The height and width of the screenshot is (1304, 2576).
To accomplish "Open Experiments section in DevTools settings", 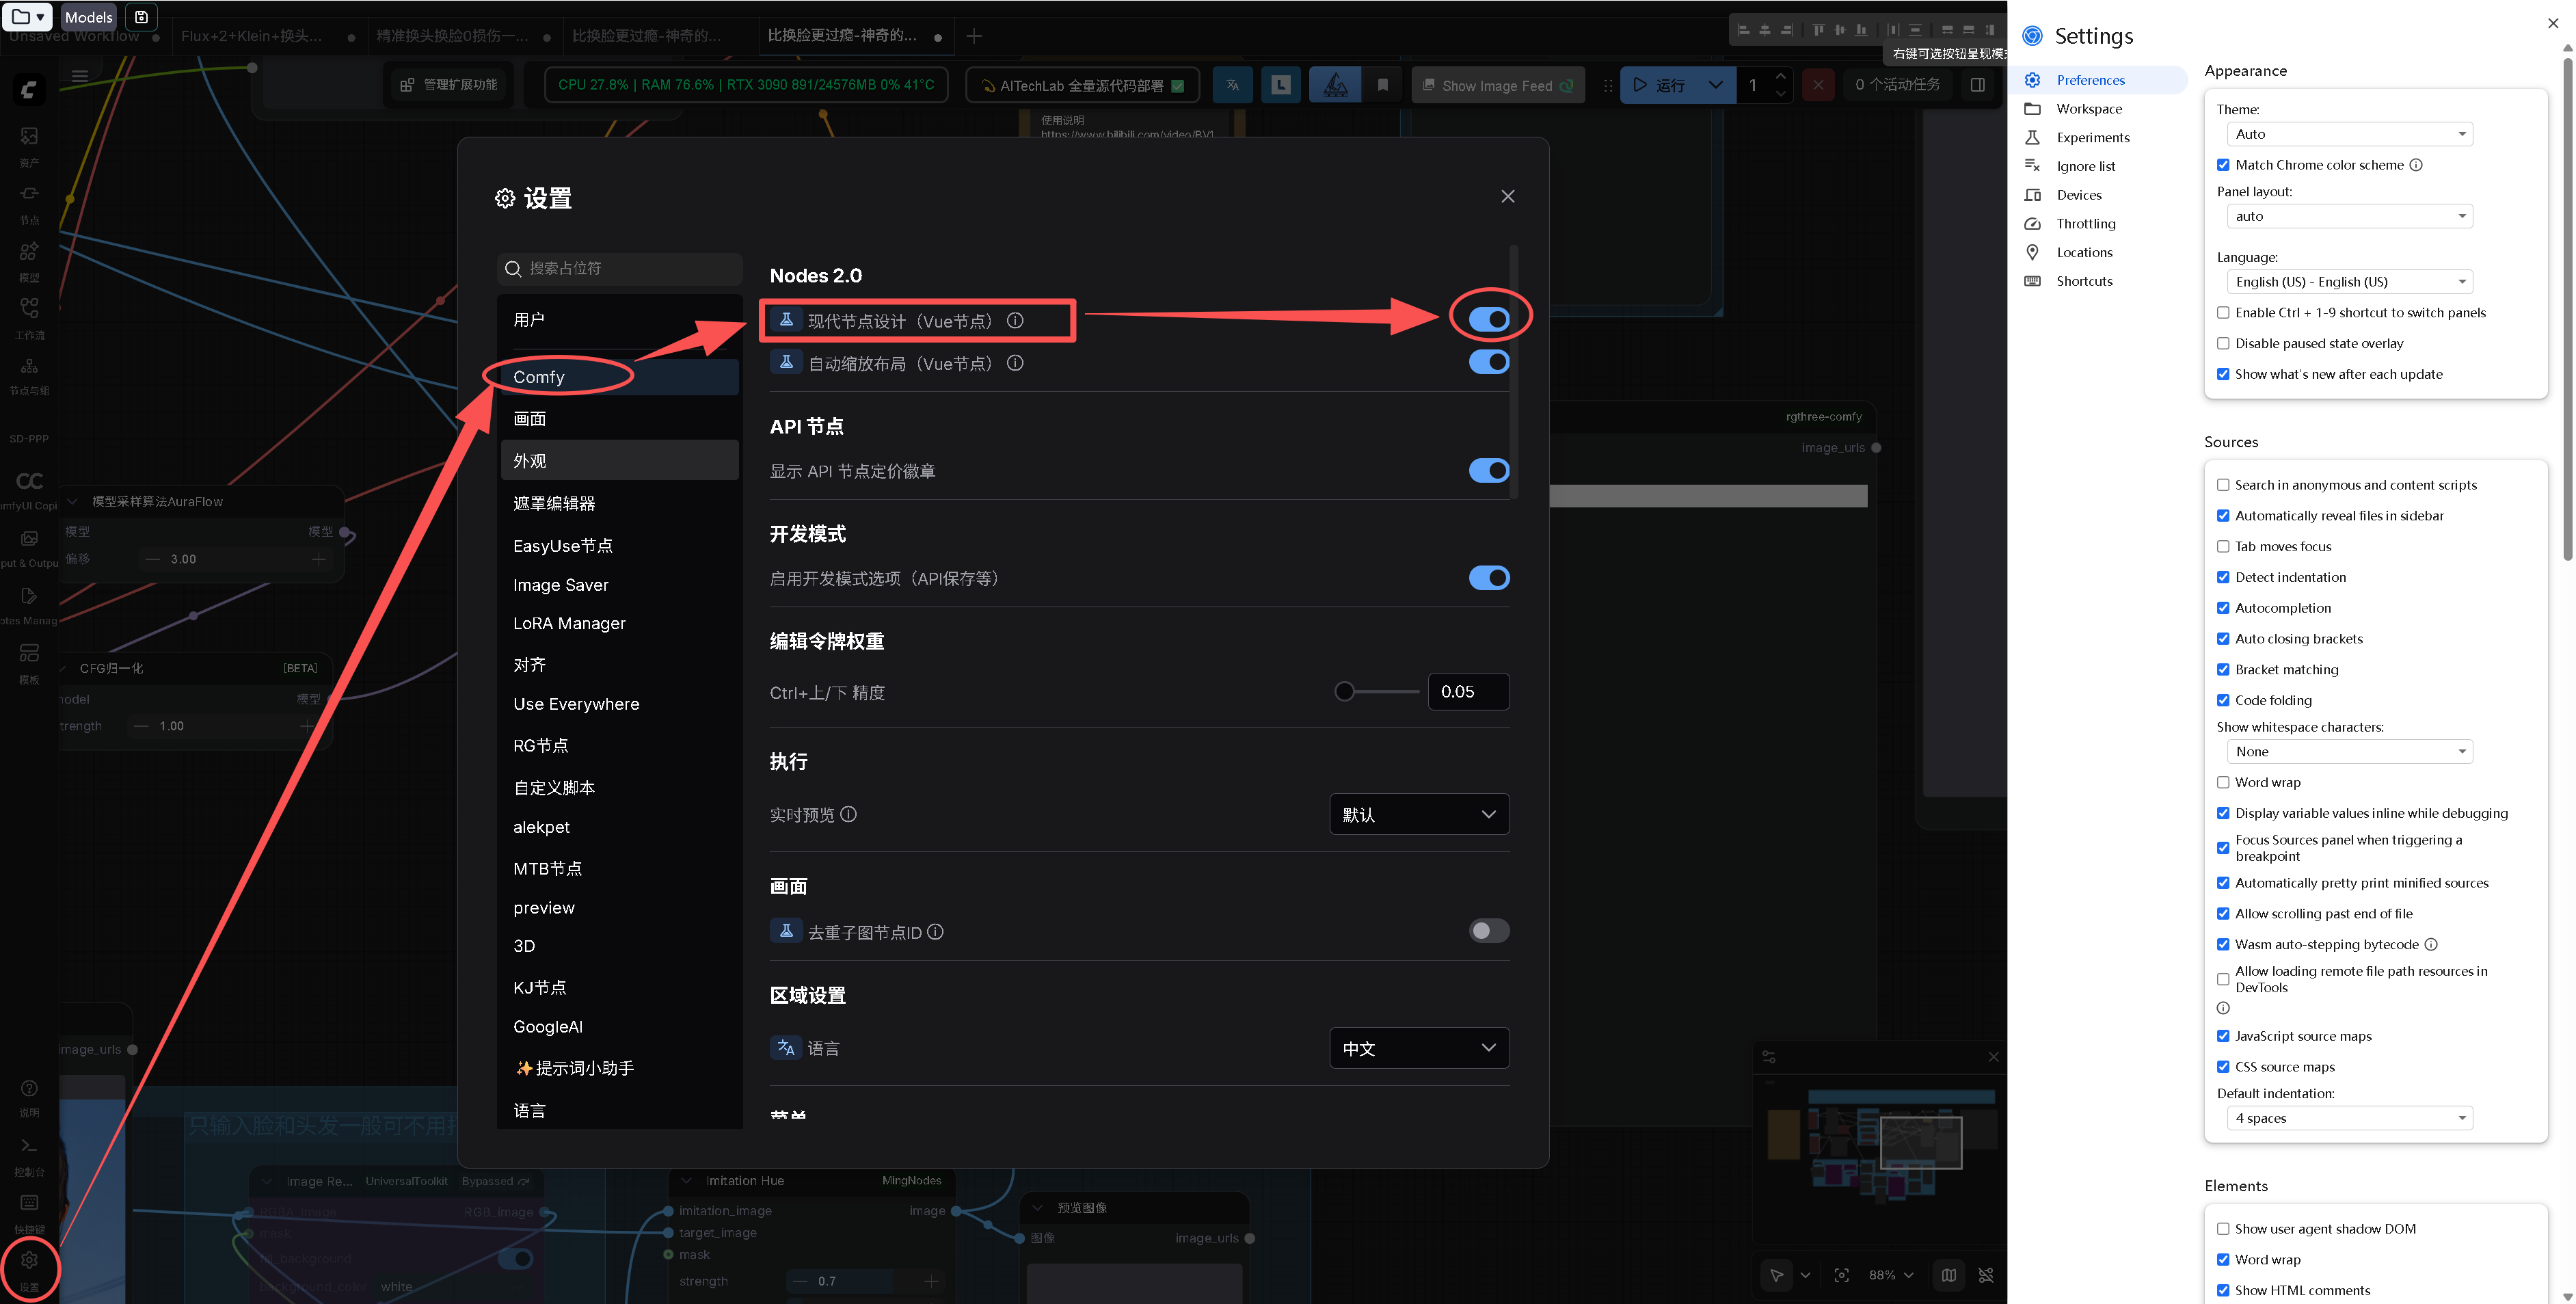I will pyautogui.click(x=2092, y=138).
